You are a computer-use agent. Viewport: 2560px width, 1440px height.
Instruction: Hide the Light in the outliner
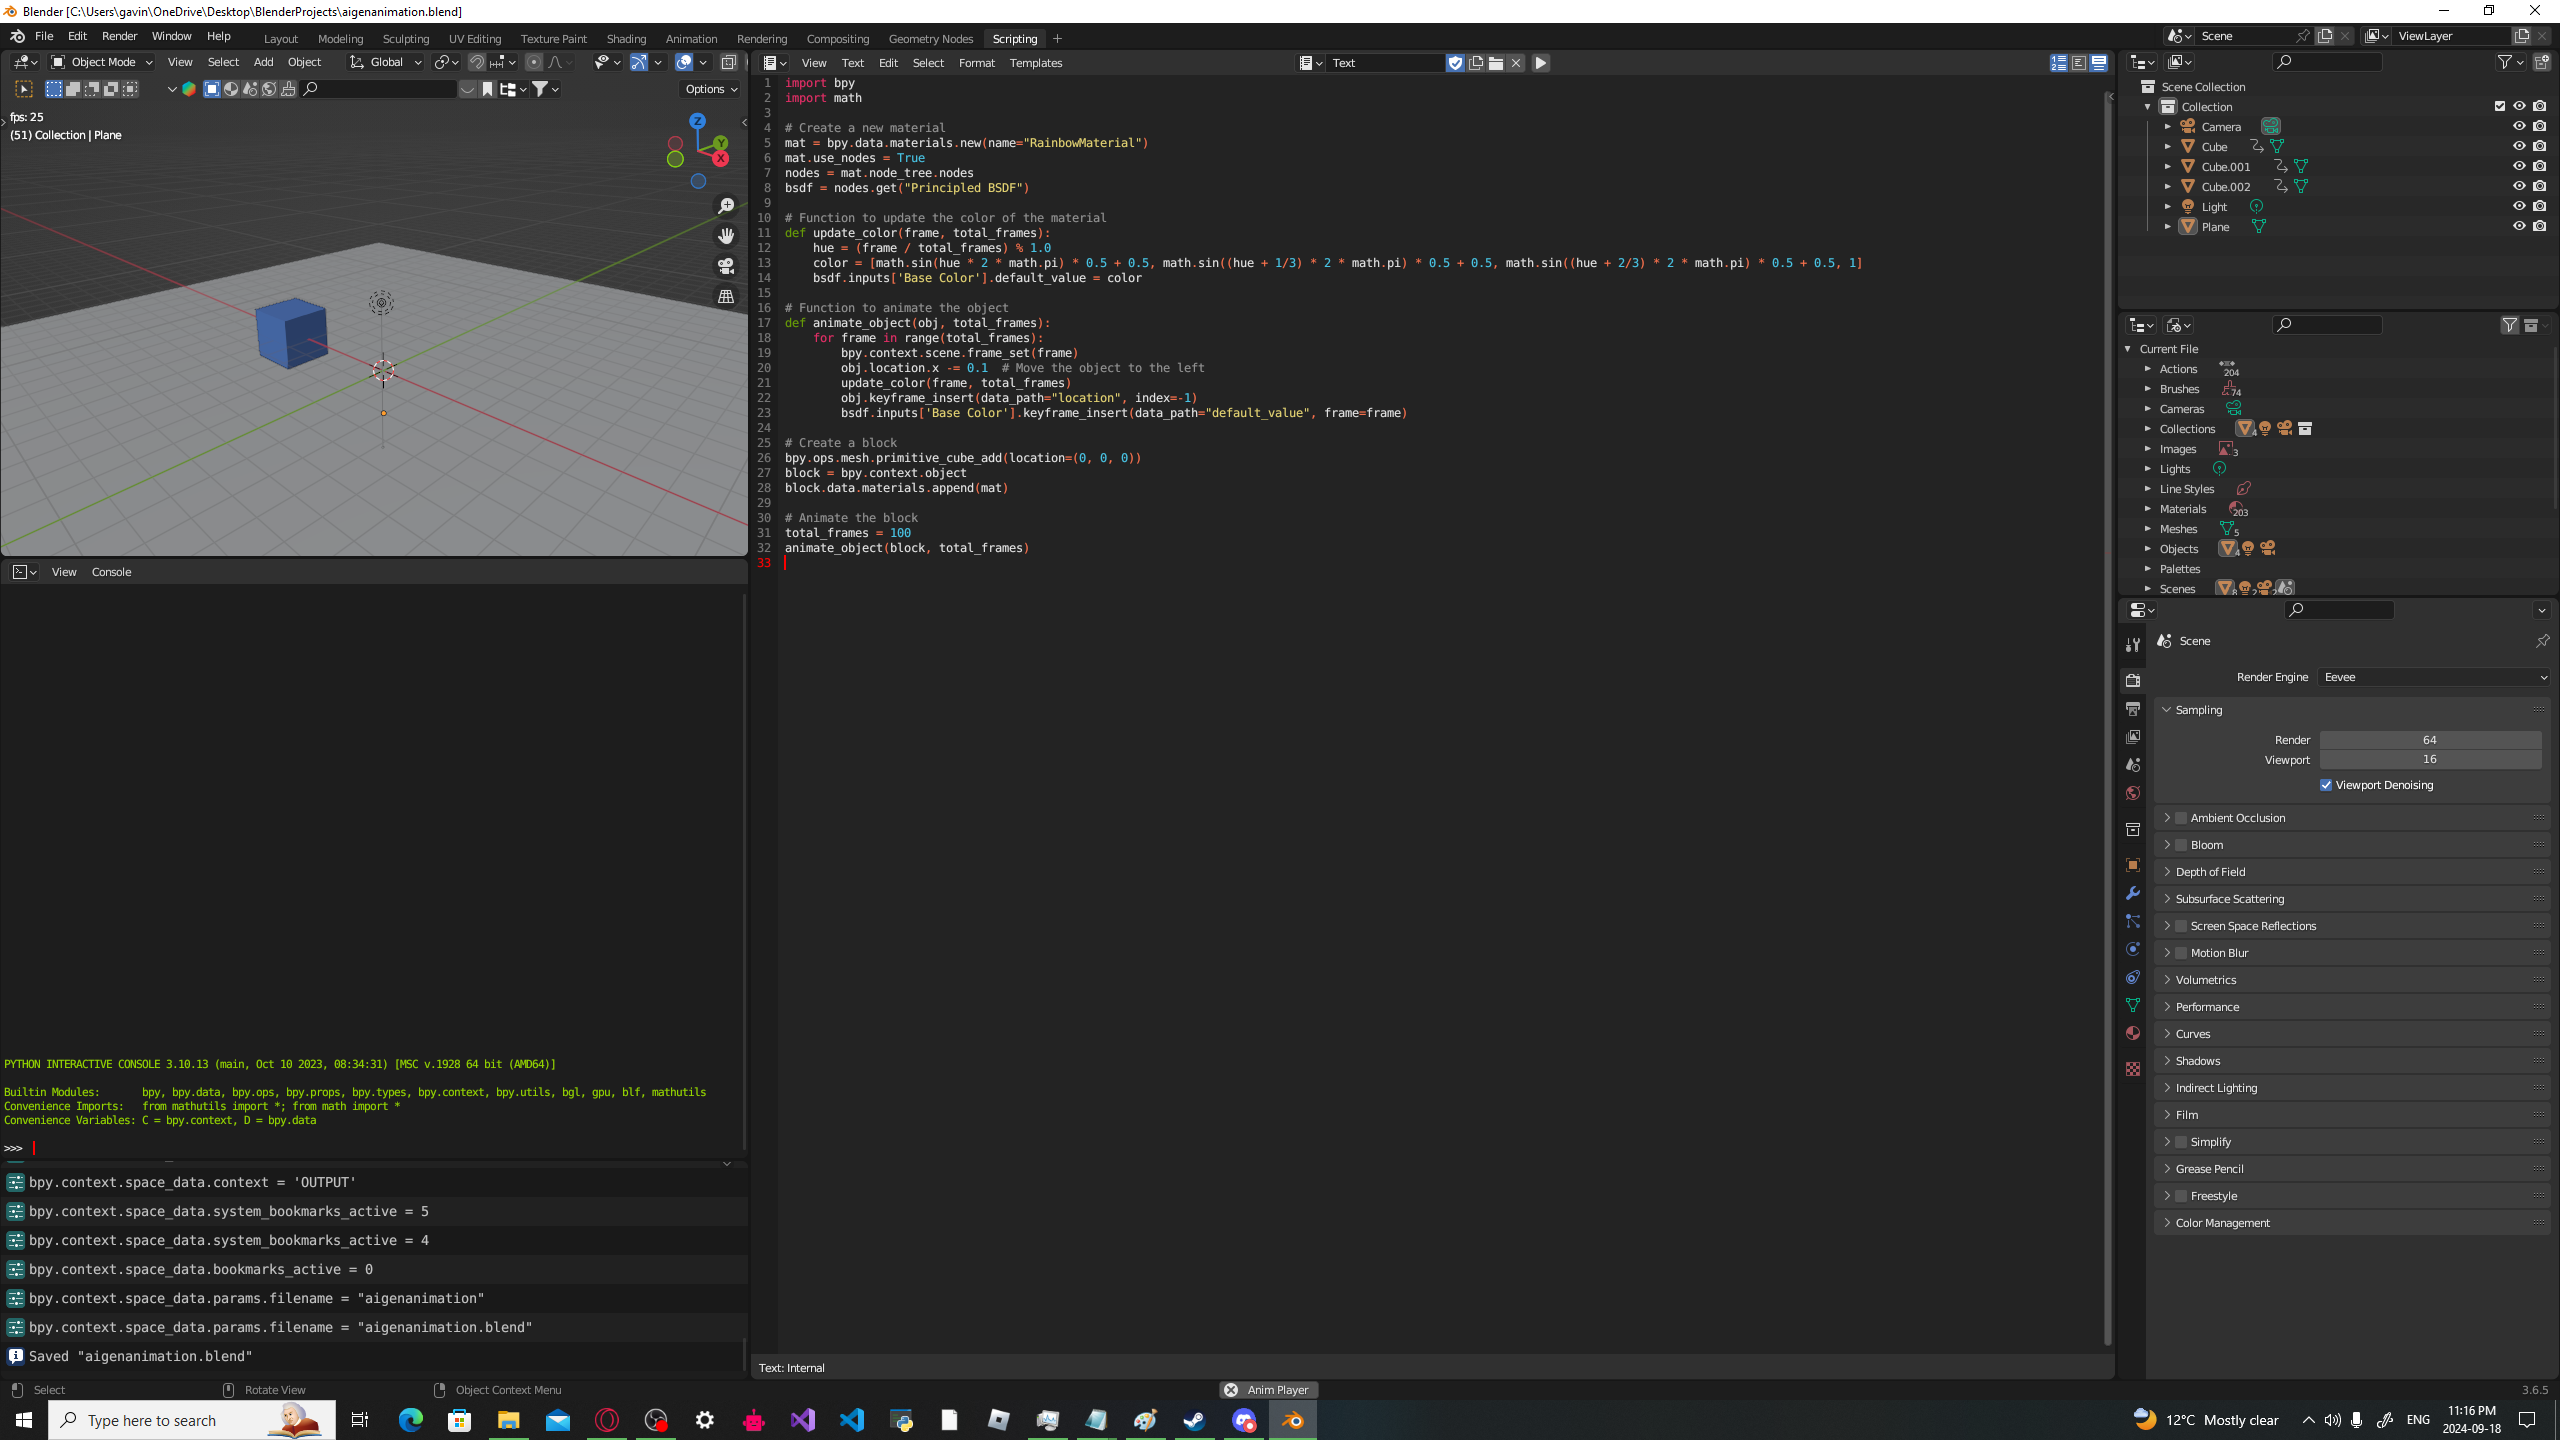tap(2519, 206)
